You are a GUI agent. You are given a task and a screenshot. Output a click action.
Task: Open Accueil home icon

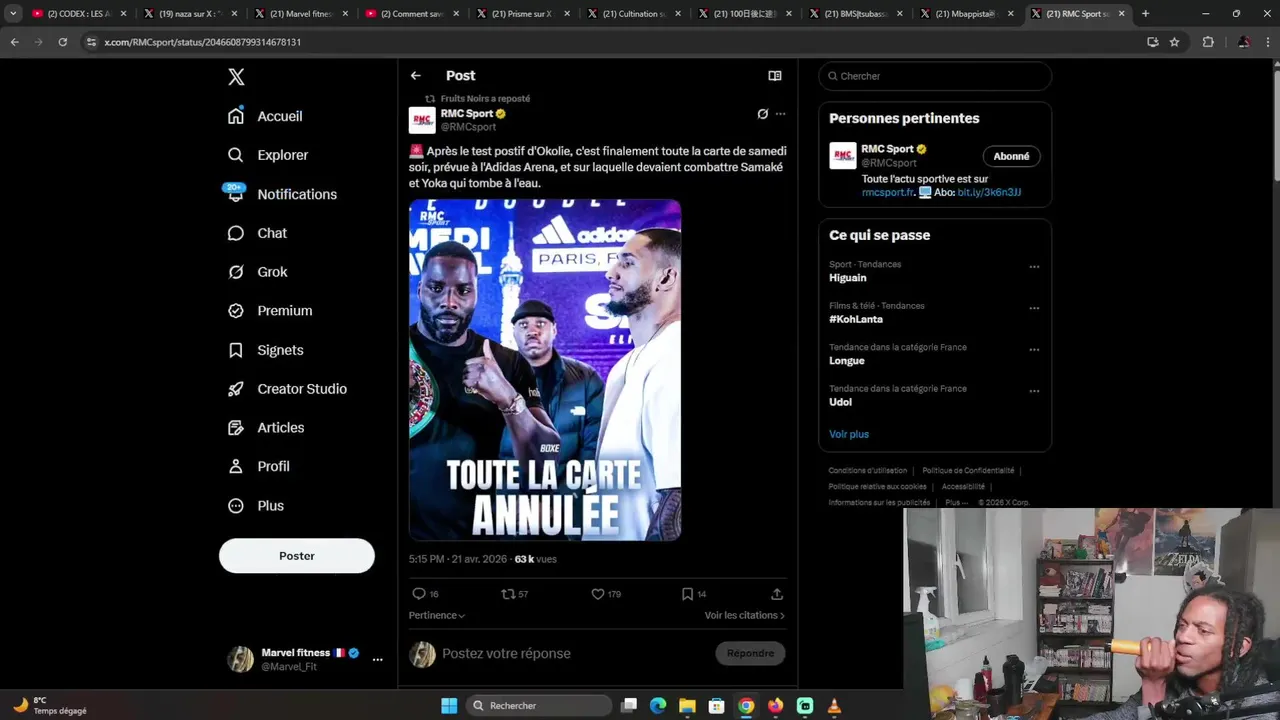tap(236, 116)
